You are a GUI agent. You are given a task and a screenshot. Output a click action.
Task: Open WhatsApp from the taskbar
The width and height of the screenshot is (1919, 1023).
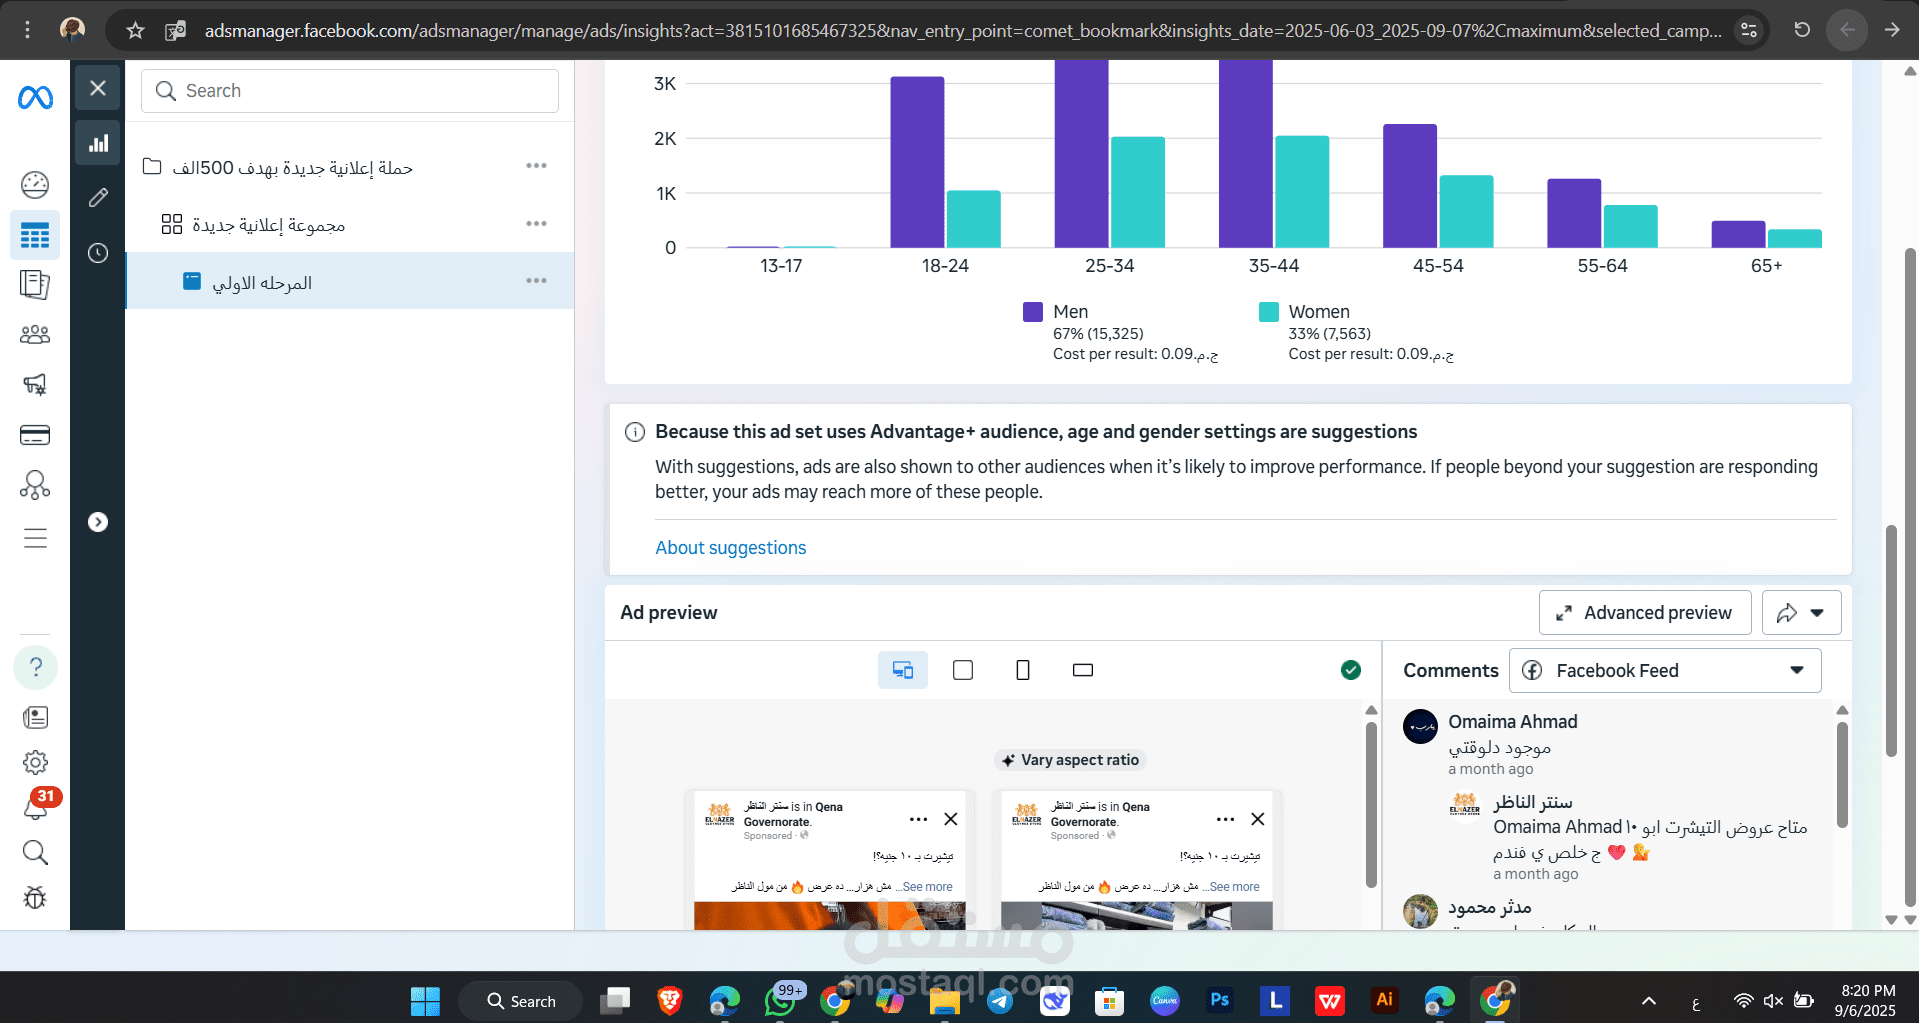coord(780,1000)
